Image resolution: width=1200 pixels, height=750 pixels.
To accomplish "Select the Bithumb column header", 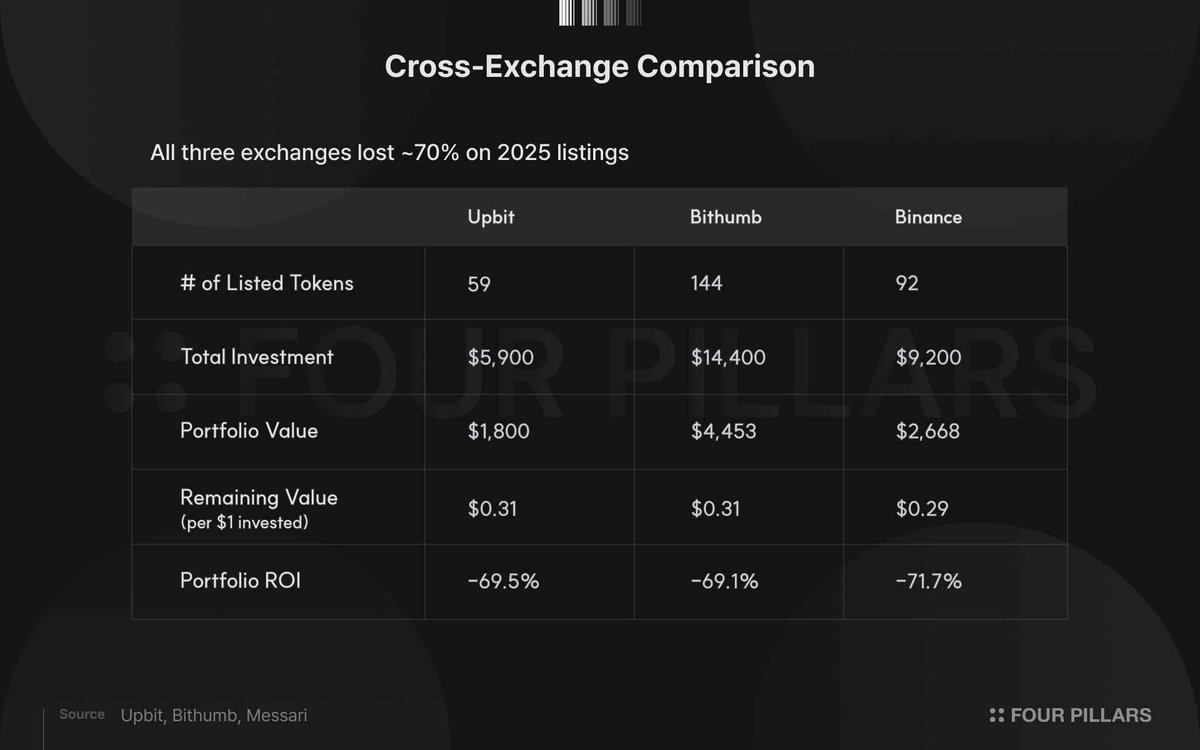I will (726, 217).
